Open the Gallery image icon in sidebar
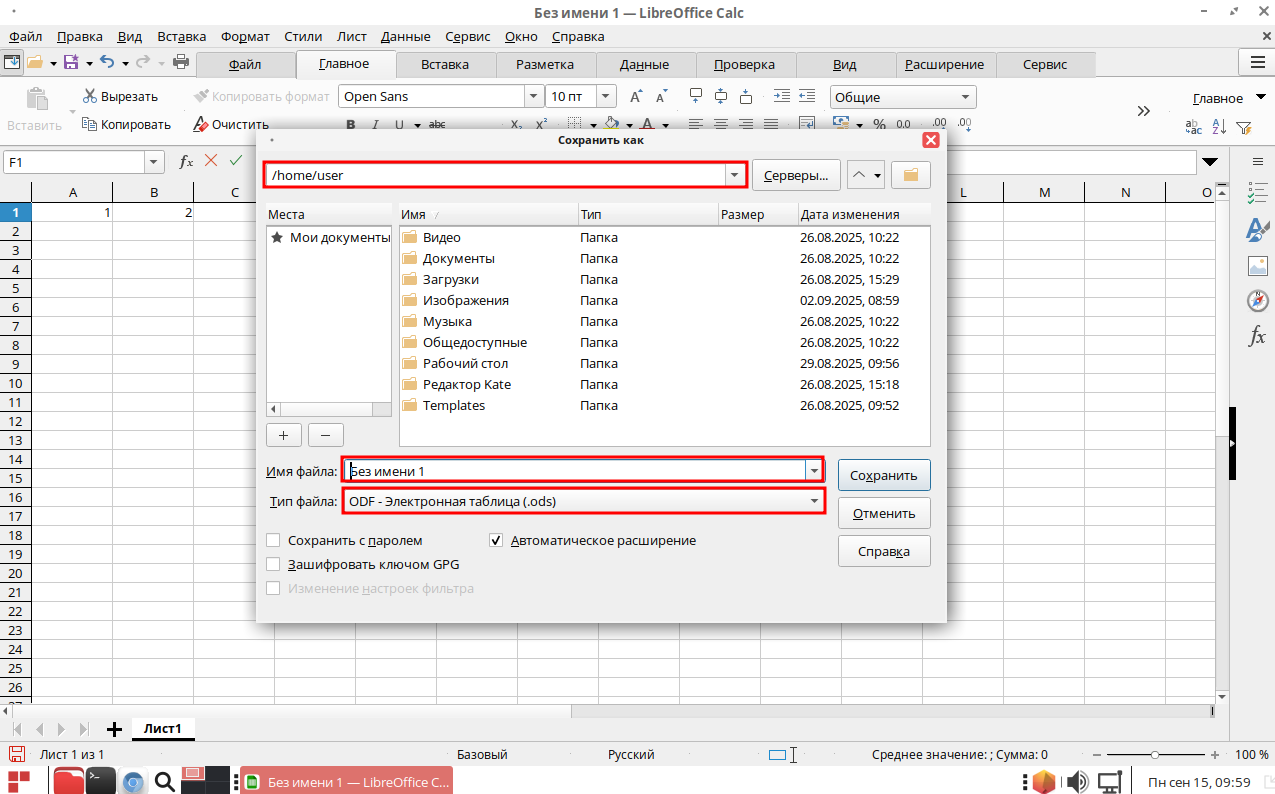This screenshot has height=794, width=1275. coord(1257,266)
